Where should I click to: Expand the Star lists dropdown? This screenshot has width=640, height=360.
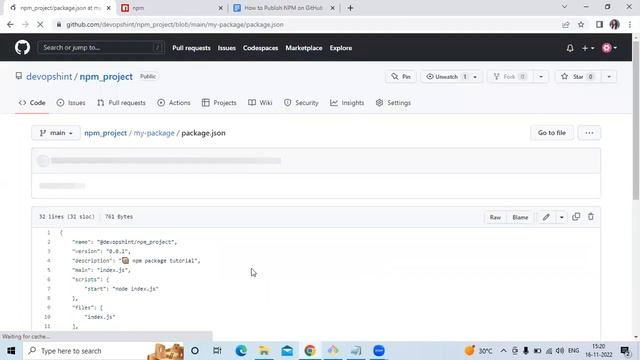pyautogui.click(x=609, y=77)
